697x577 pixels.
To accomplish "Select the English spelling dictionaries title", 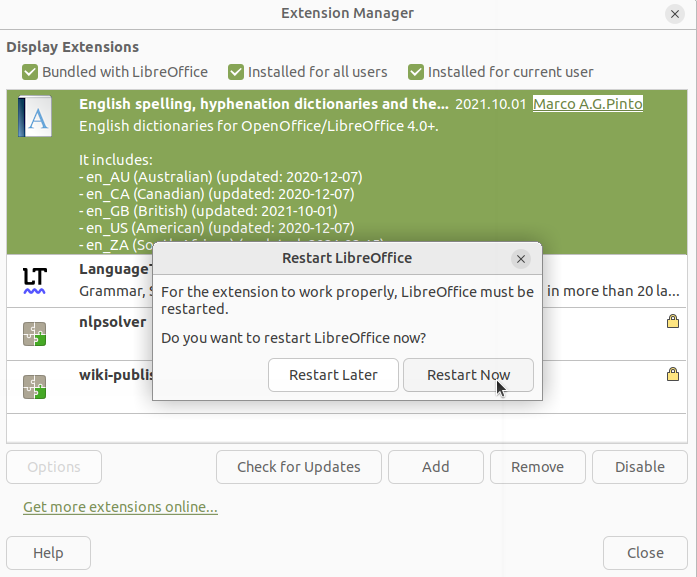I will [x=264, y=104].
